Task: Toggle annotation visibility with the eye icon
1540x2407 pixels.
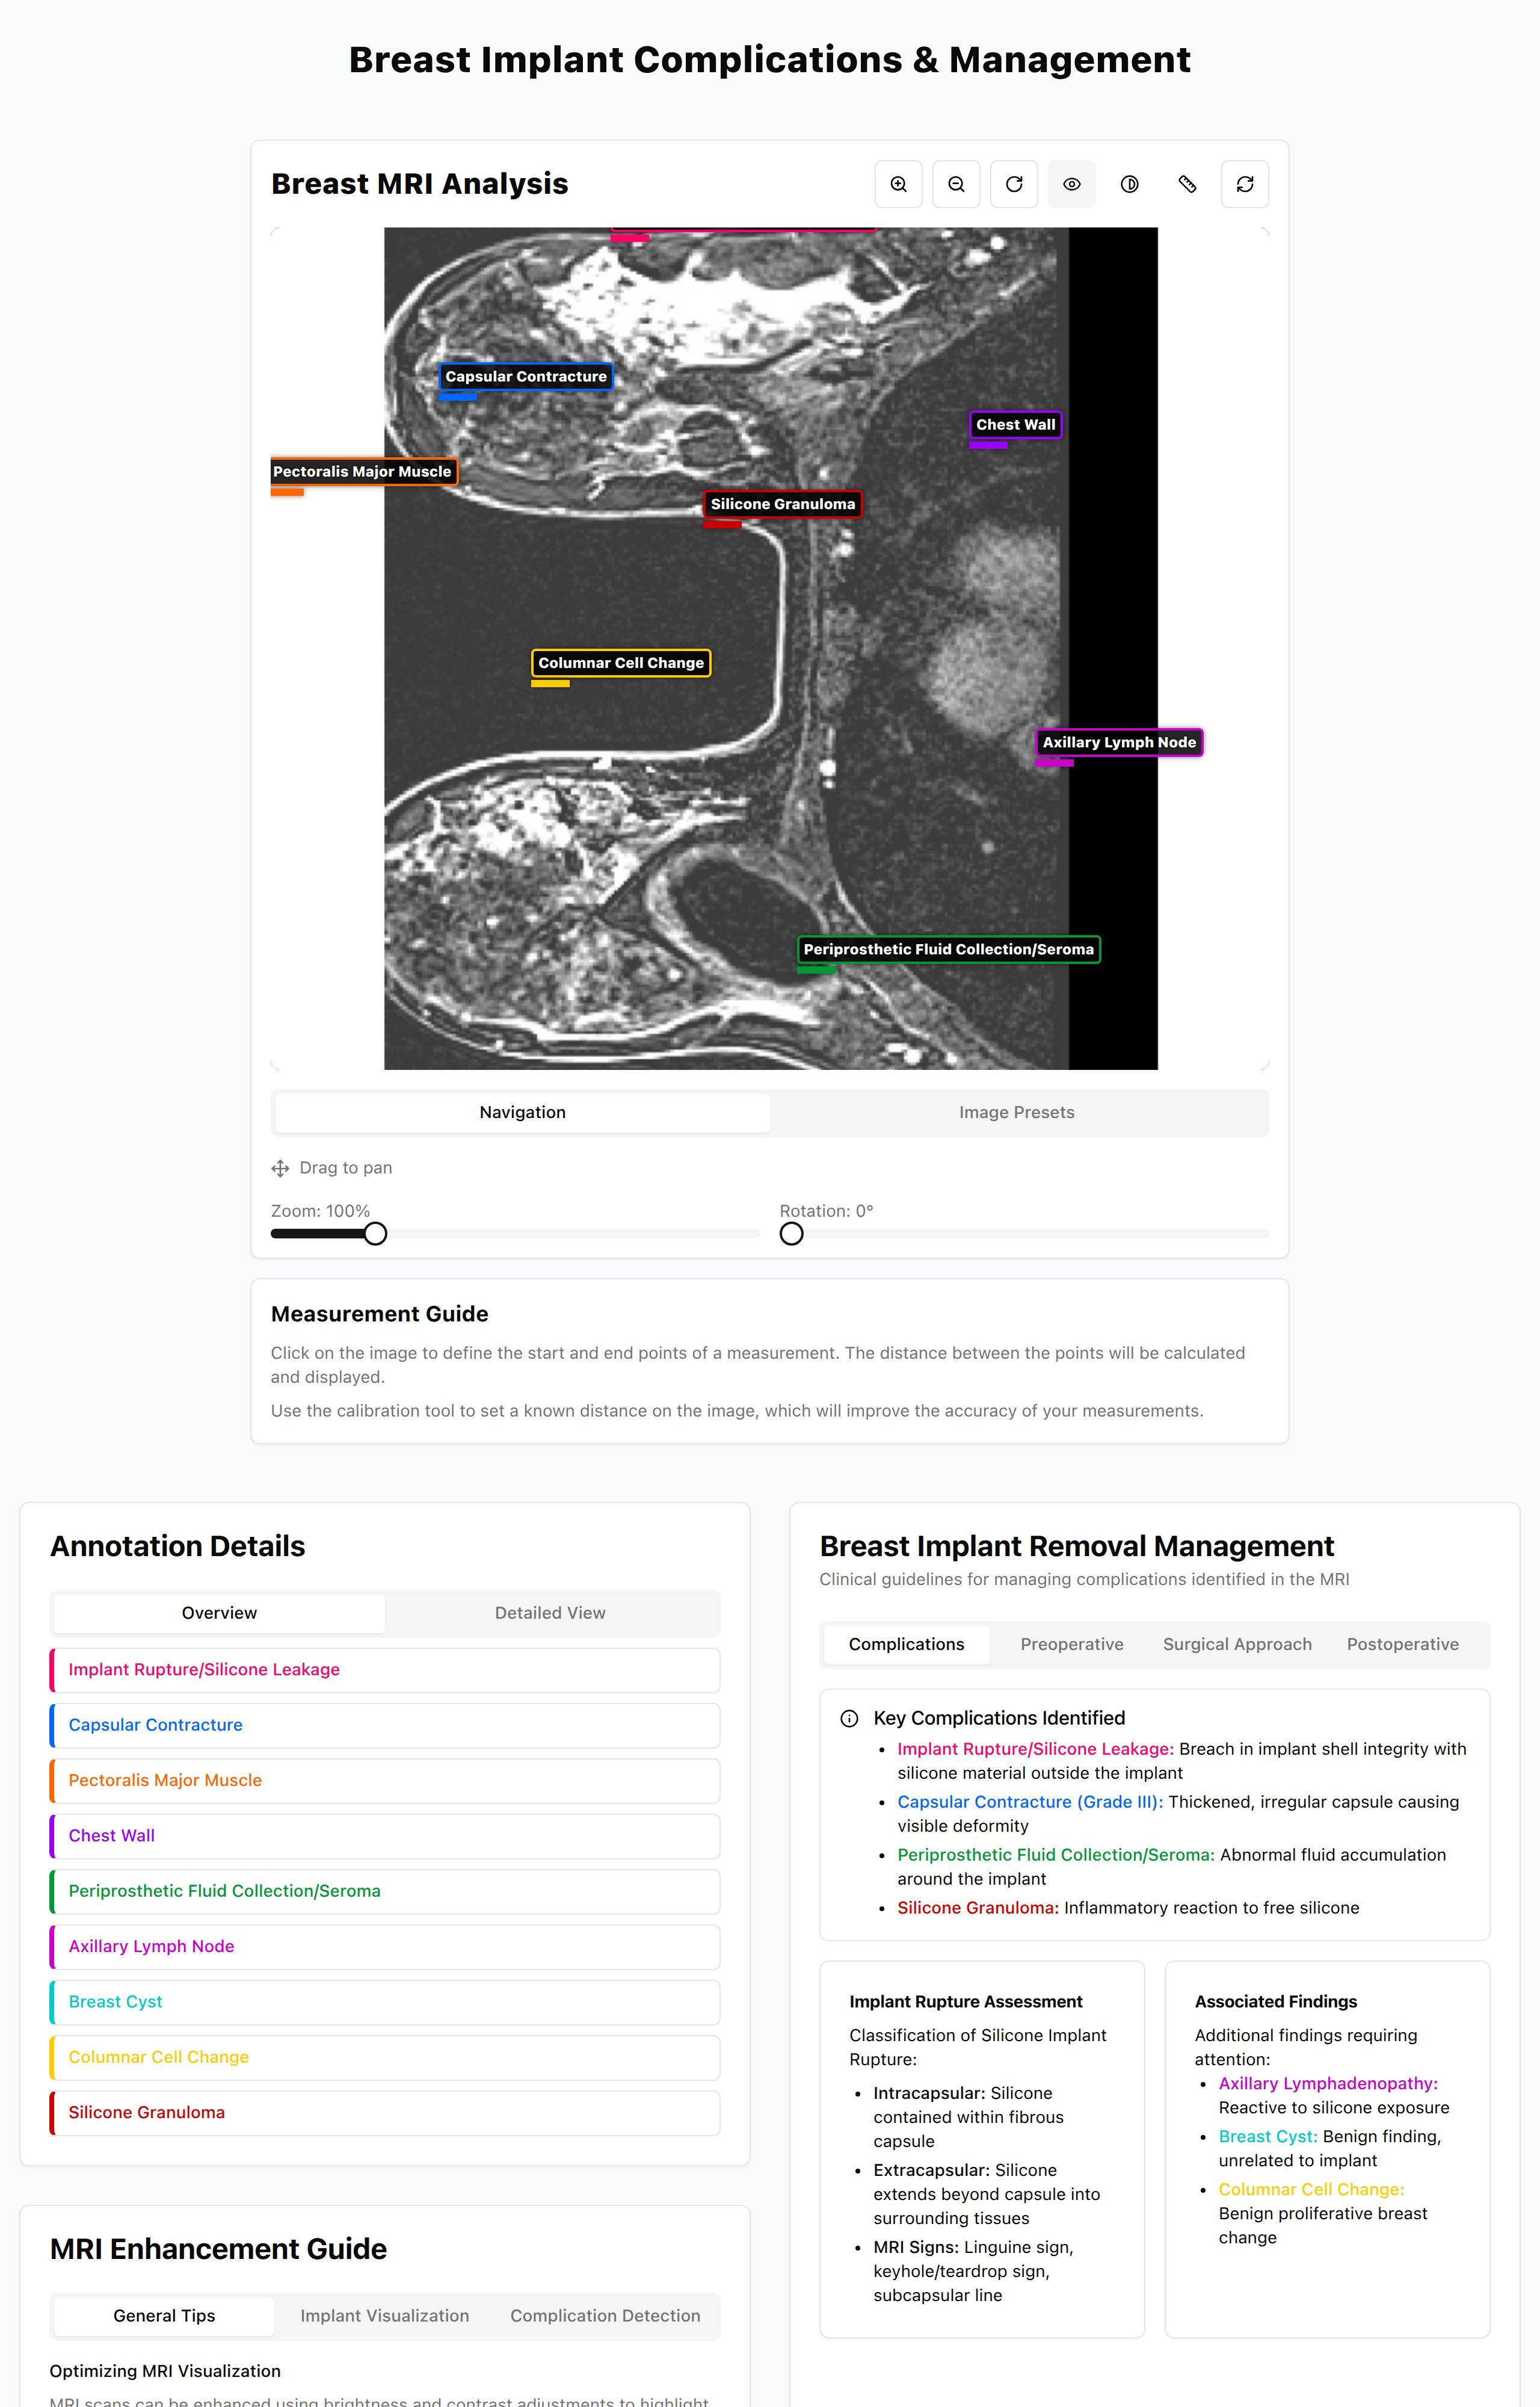Action: click(1072, 184)
